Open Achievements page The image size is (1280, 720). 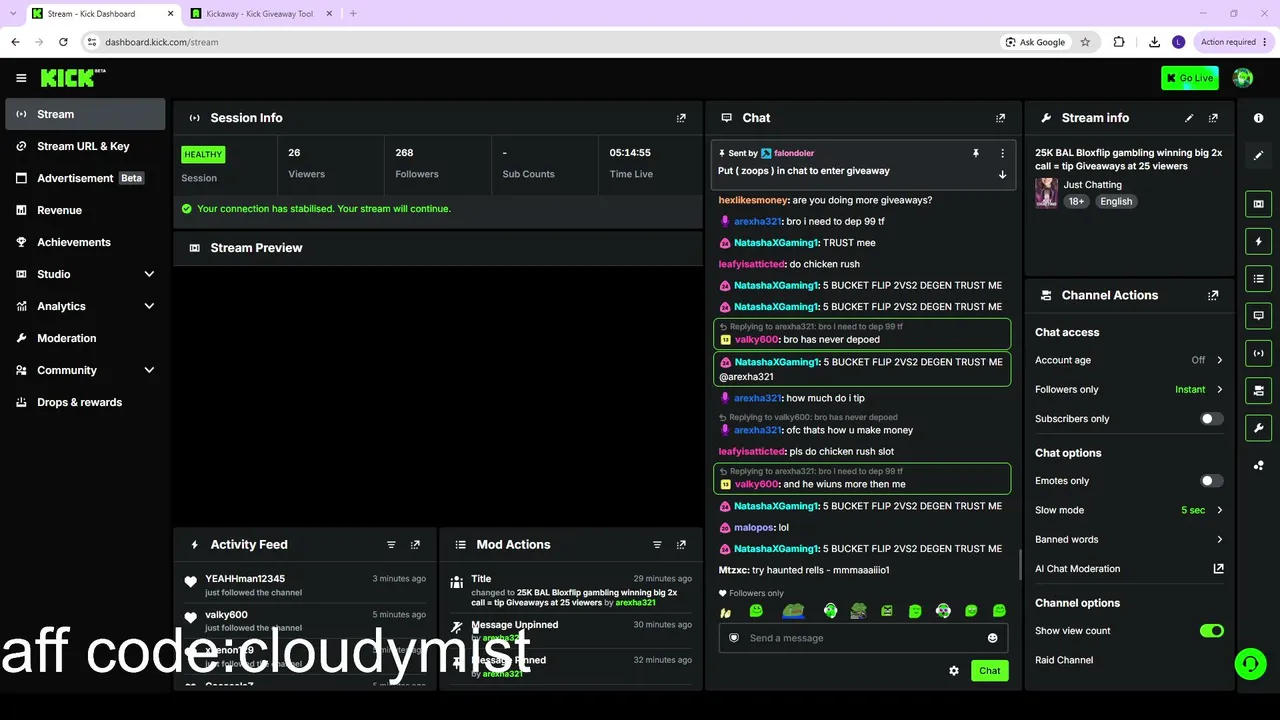click(x=85, y=242)
